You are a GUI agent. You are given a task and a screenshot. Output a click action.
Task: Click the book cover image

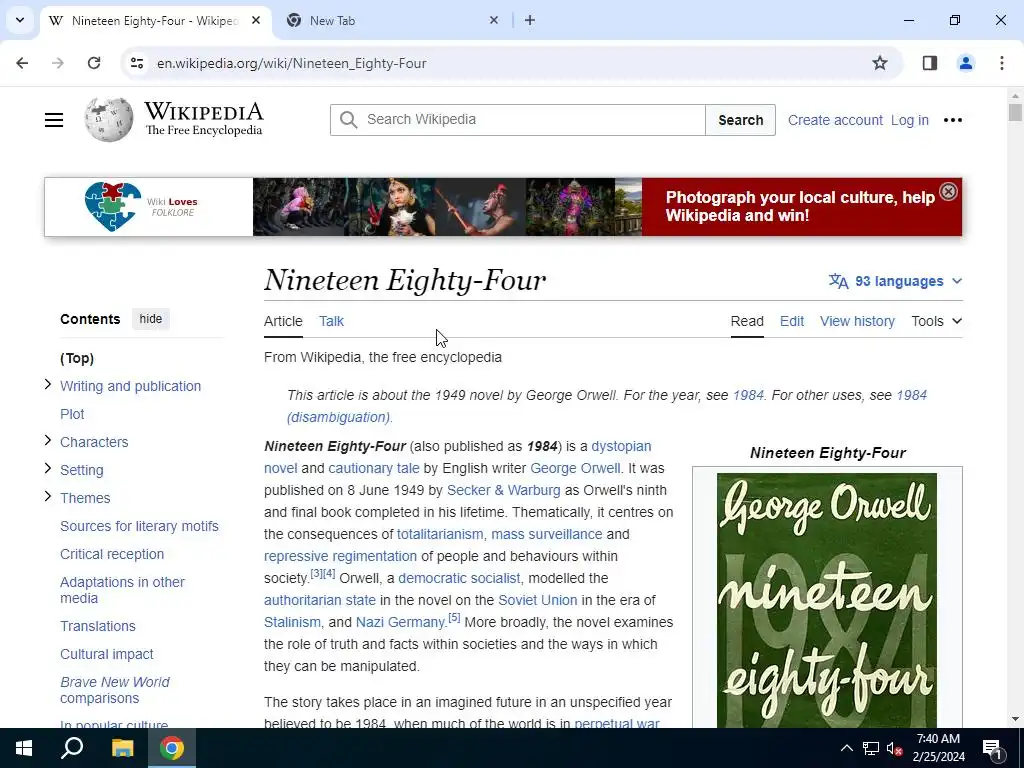[827, 600]
